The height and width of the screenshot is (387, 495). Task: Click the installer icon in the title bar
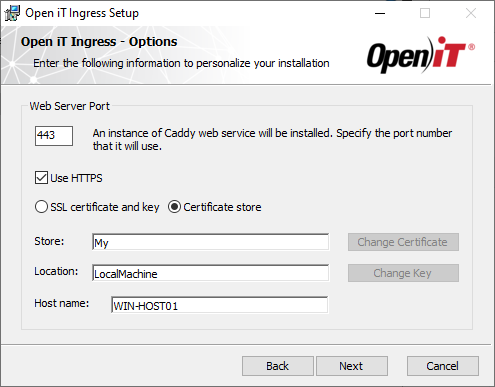tap(12, 13)
